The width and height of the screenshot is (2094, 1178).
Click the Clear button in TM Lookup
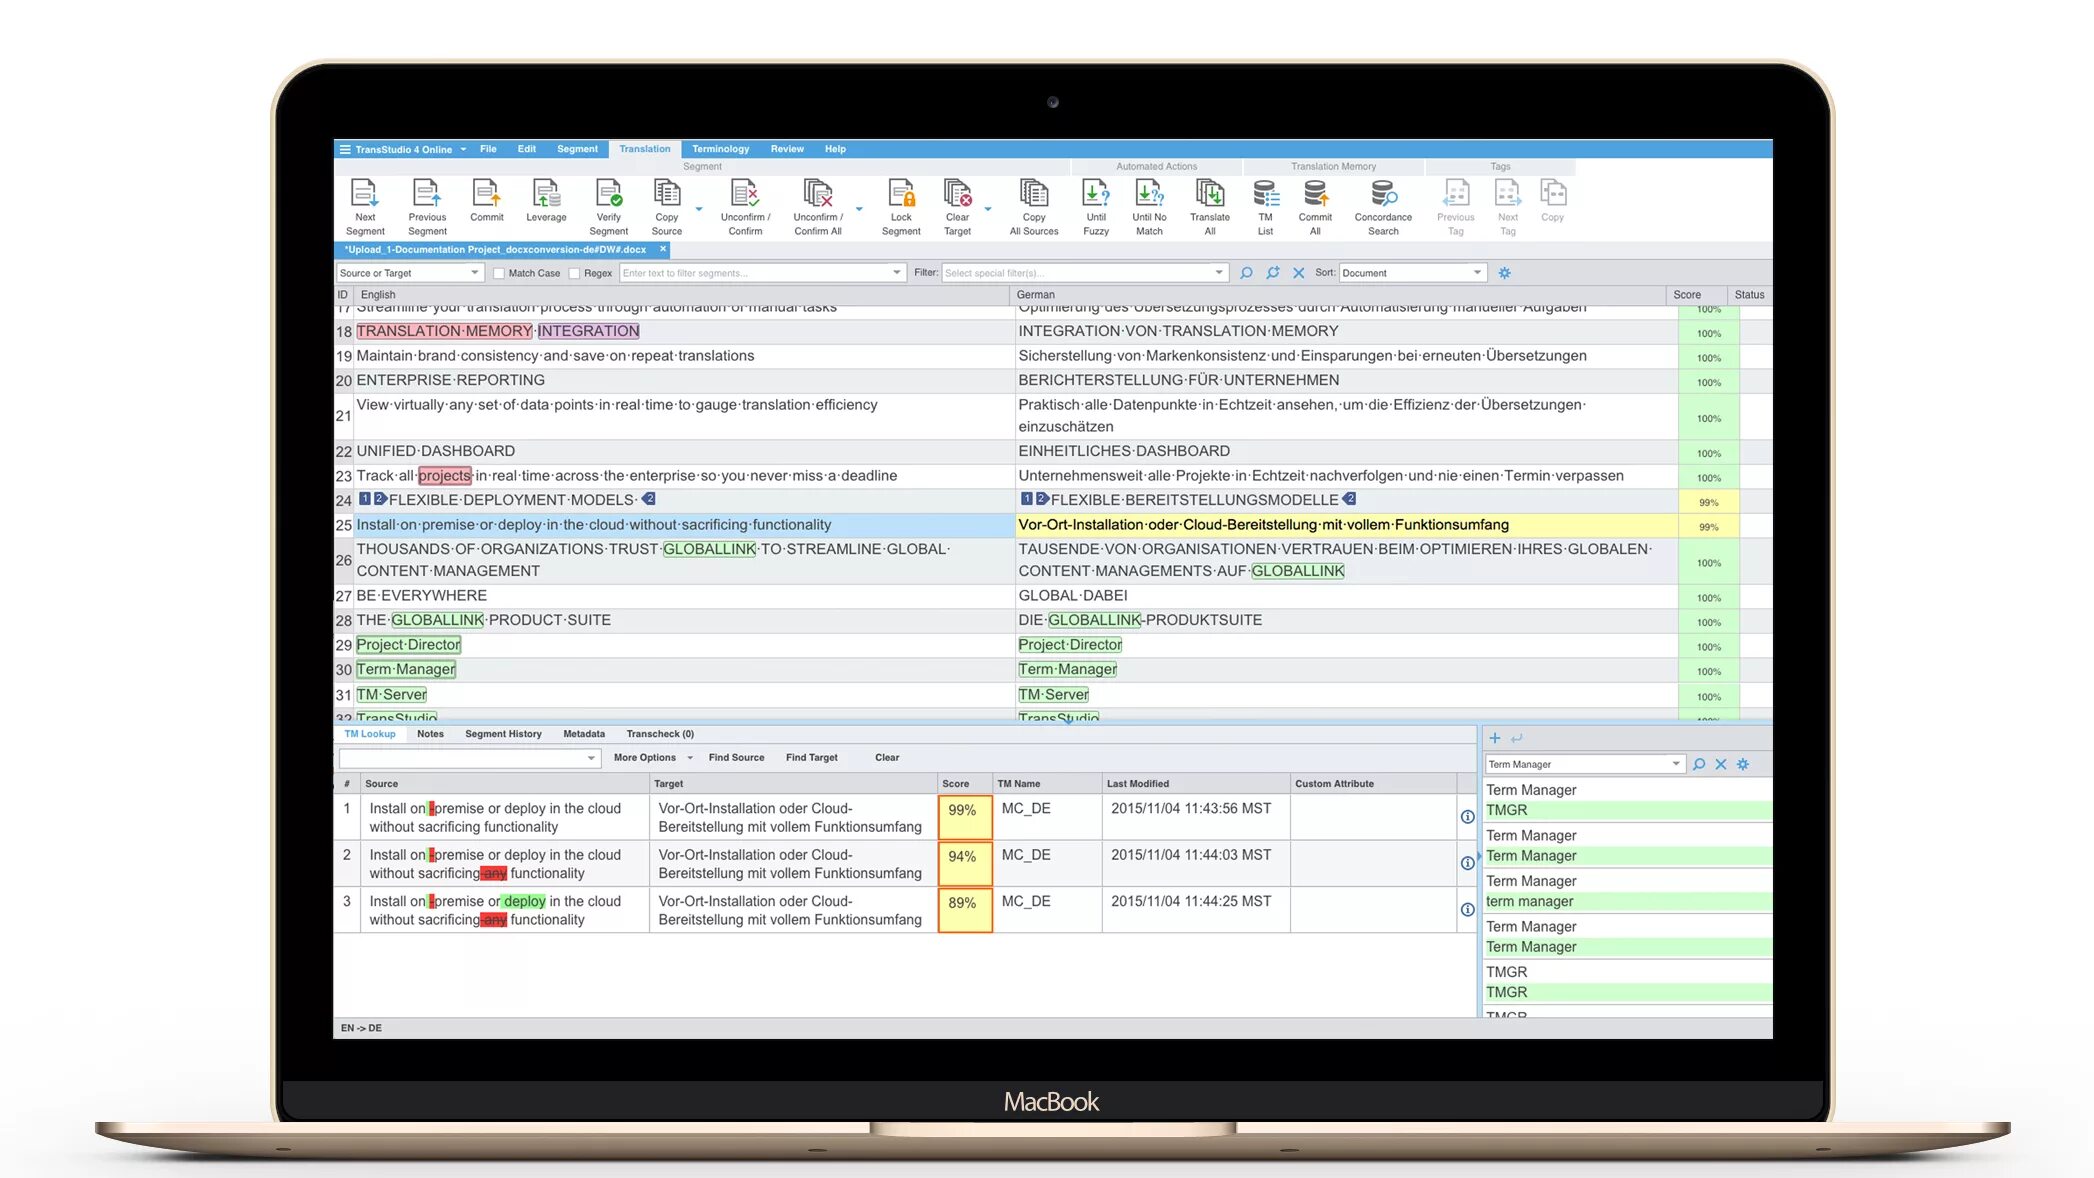886,758
